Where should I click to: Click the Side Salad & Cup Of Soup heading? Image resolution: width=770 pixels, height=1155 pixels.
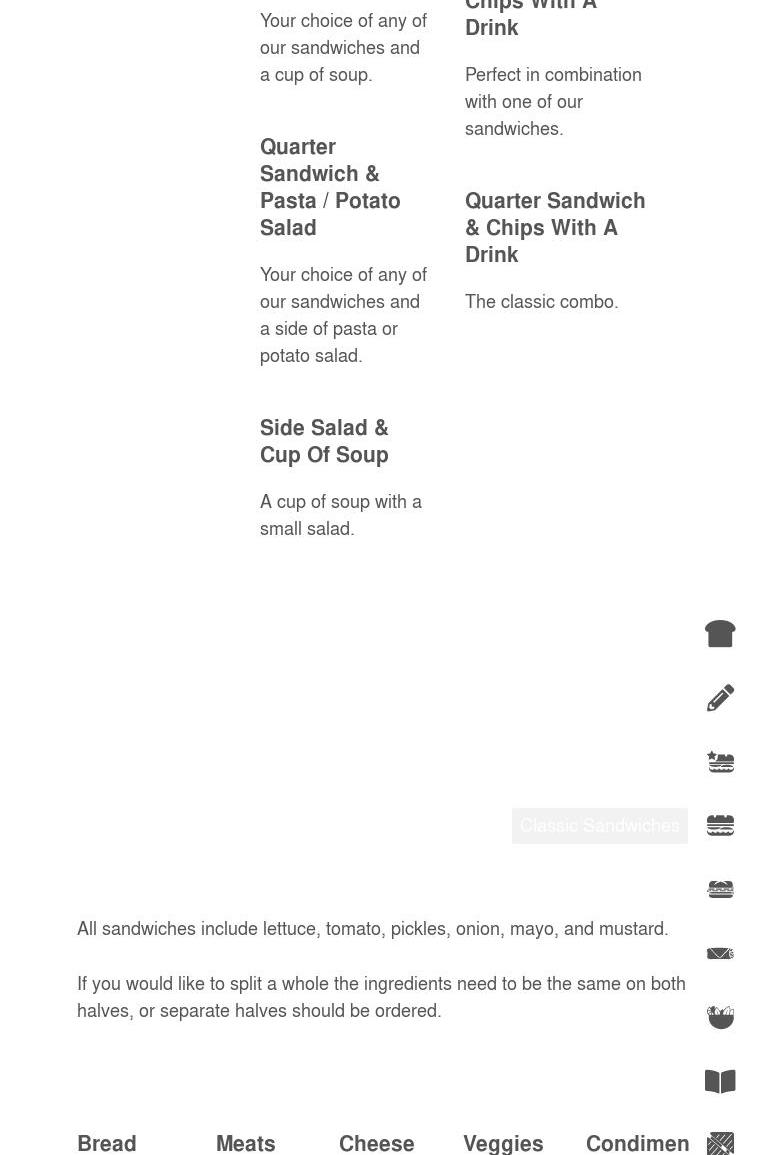(324, 441)
